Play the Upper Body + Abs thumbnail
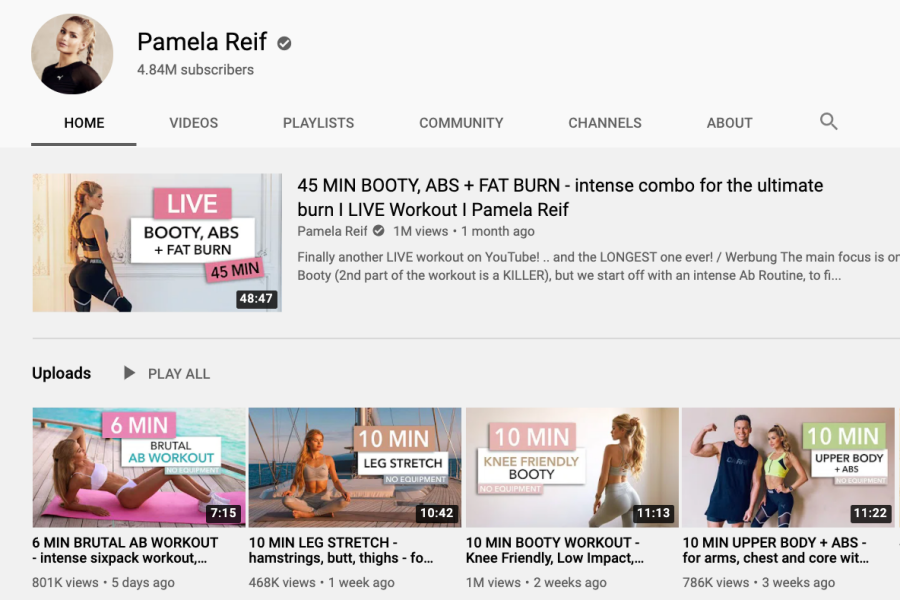Screen dimensions: 900x600 (x=788, y=467)
